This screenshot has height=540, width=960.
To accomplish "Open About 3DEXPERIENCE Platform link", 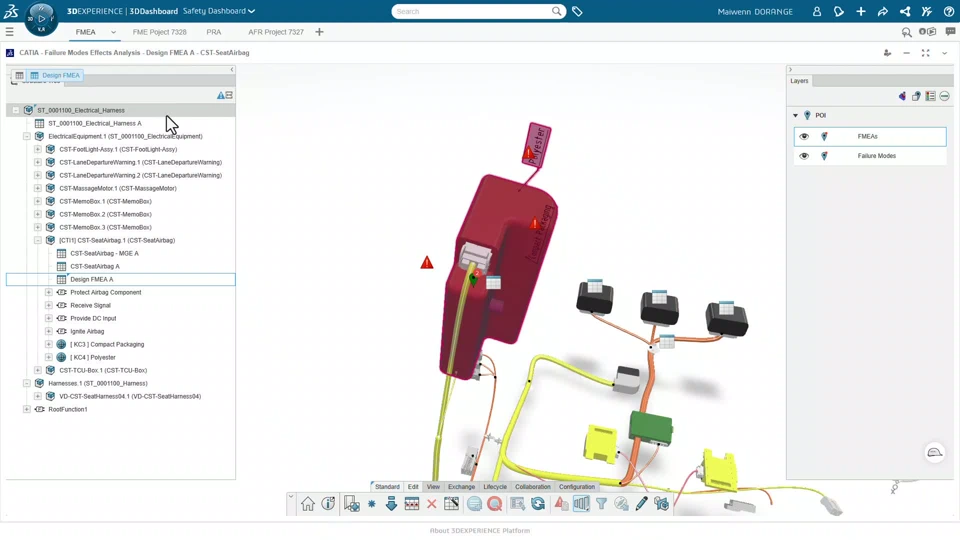I will (x=480, y=531).
